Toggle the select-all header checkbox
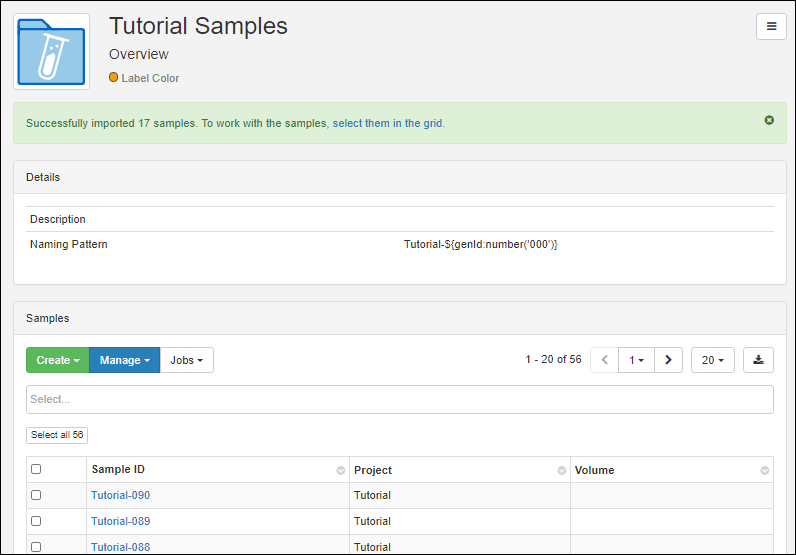 tap(36, 469)
